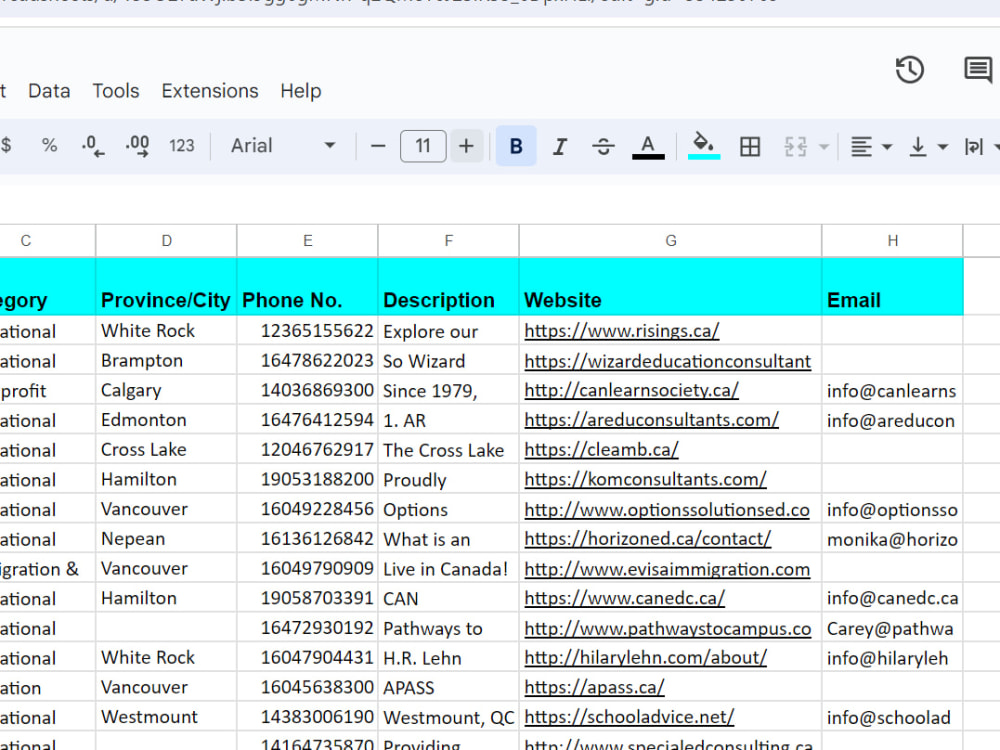Open http://canlearnsociety.ca/ link
This screenshot has width=1000, height=750.
pyautogui.click(x=631, y=390)
